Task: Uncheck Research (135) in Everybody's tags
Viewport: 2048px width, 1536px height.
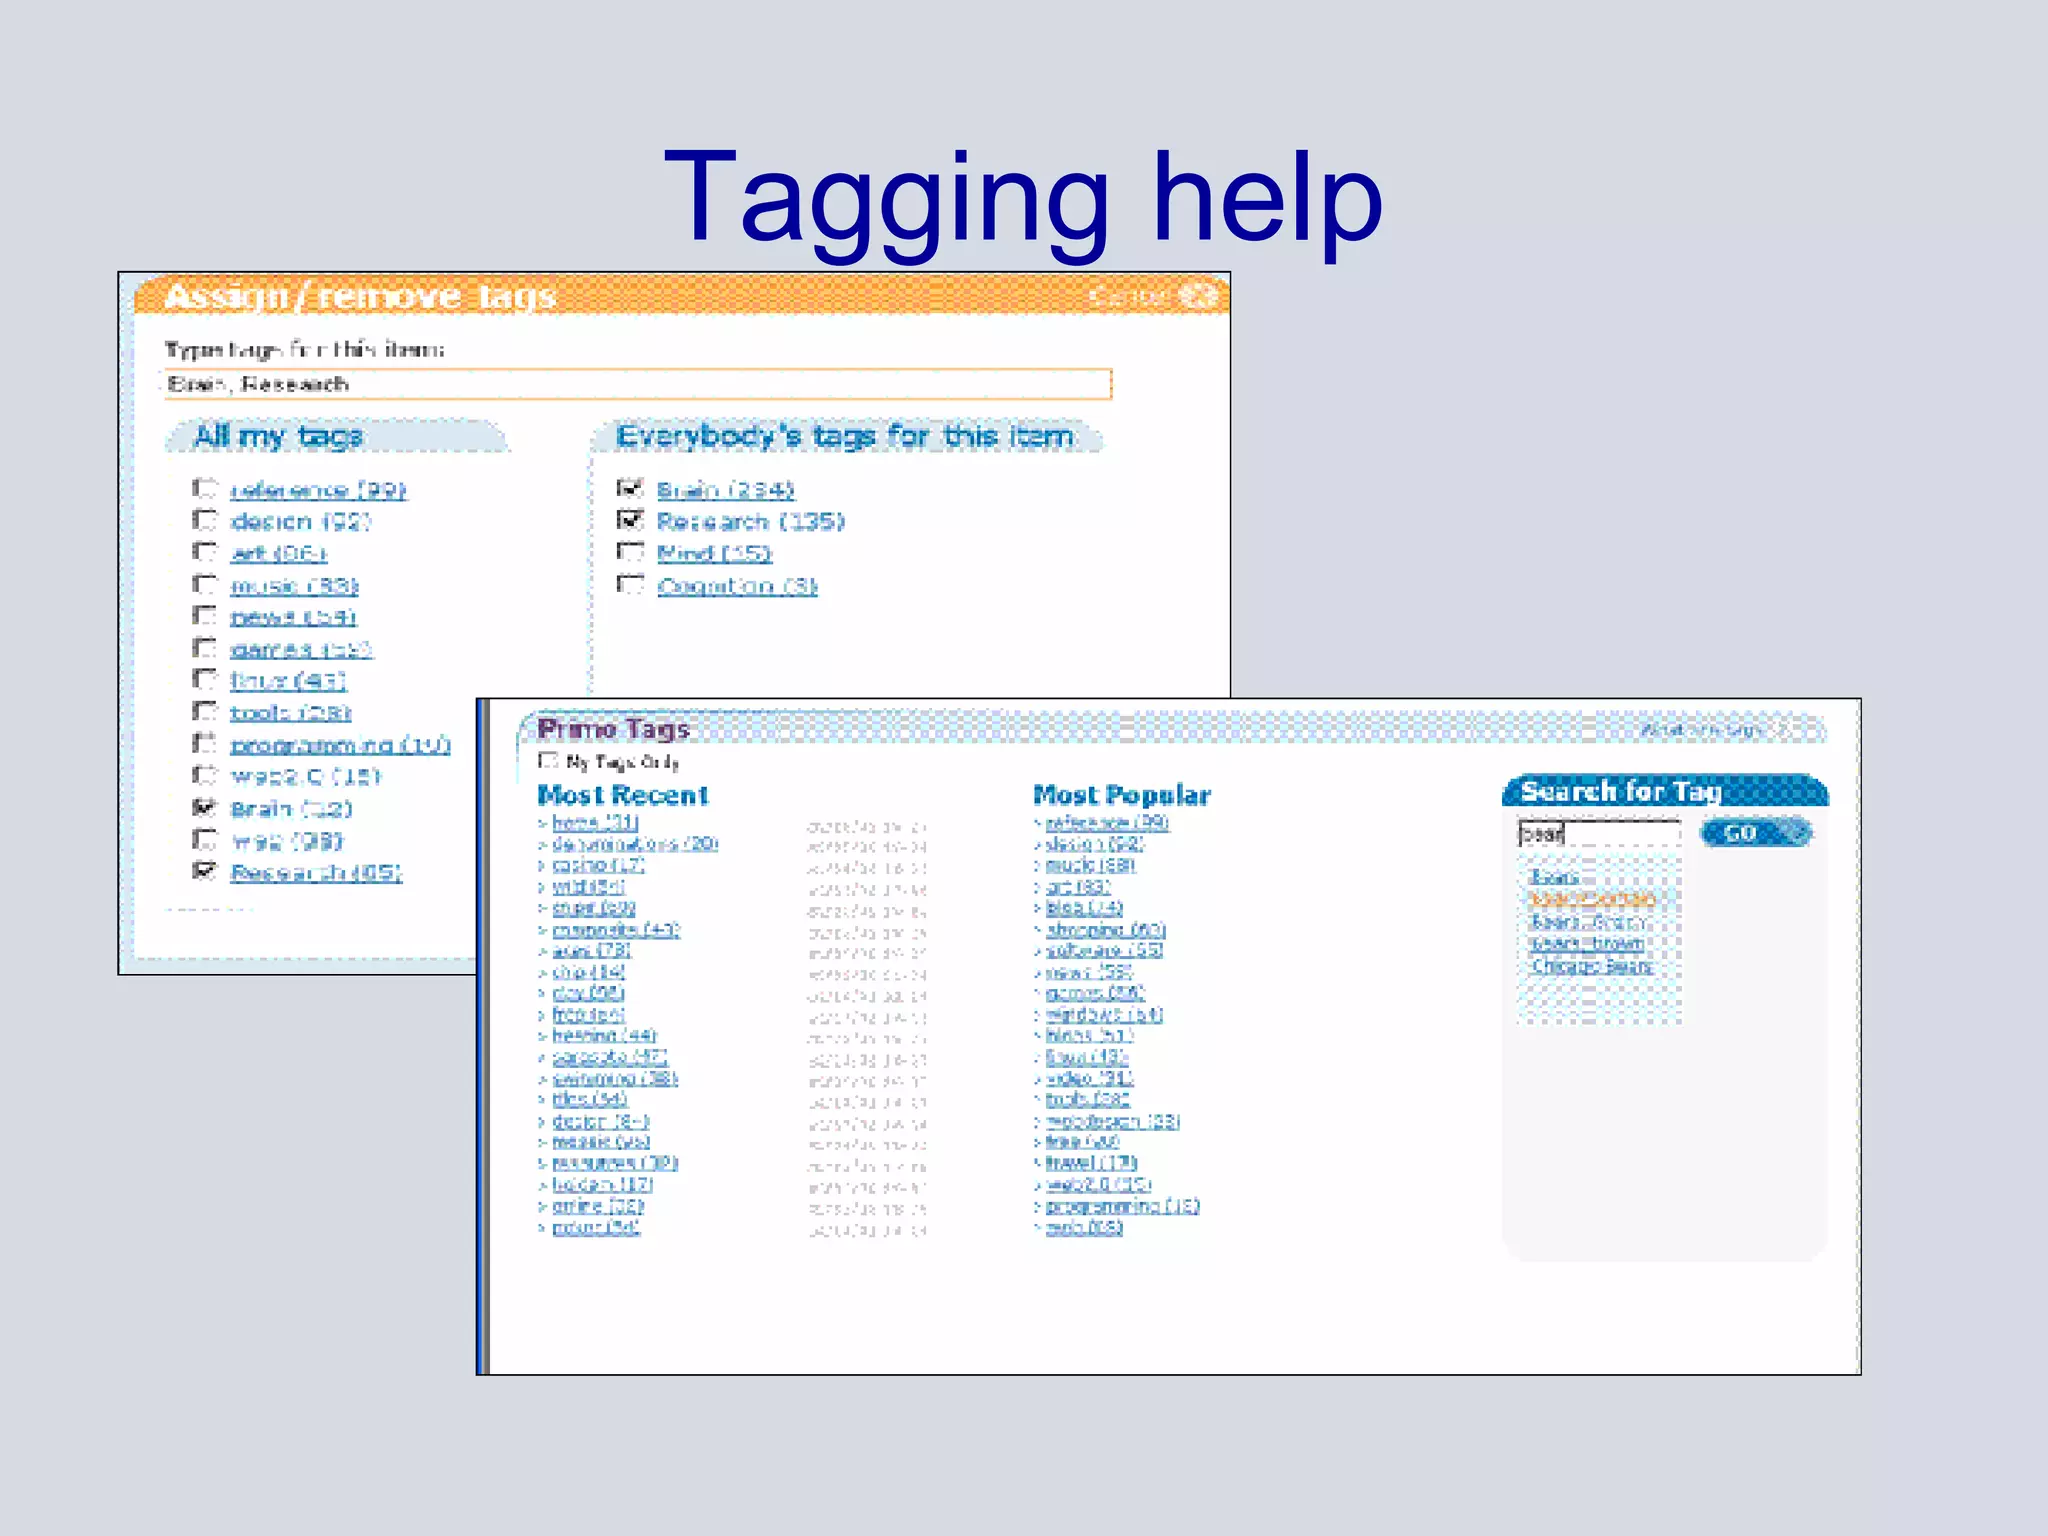Action: [x=630, y=520]
